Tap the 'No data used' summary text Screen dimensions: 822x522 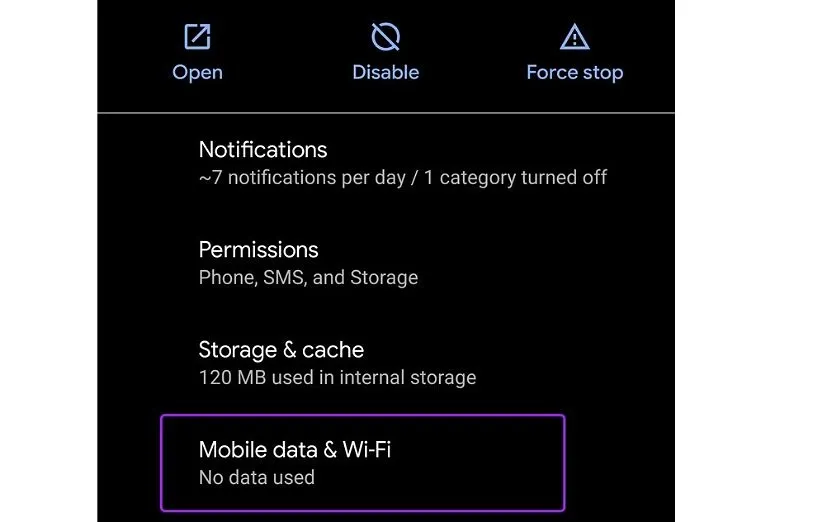click(x=256, y=477)
